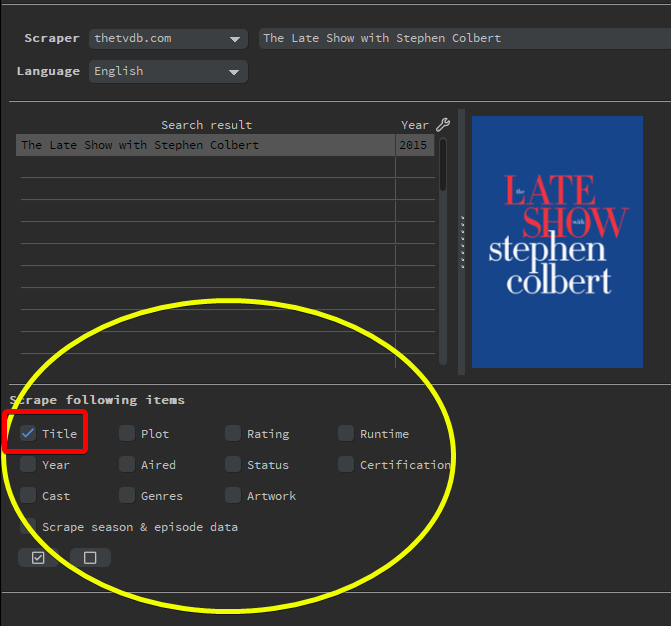Viewport: 671px width, 626px height.
Task: Enable the Genres checkbox
Action: coord(127,495)
